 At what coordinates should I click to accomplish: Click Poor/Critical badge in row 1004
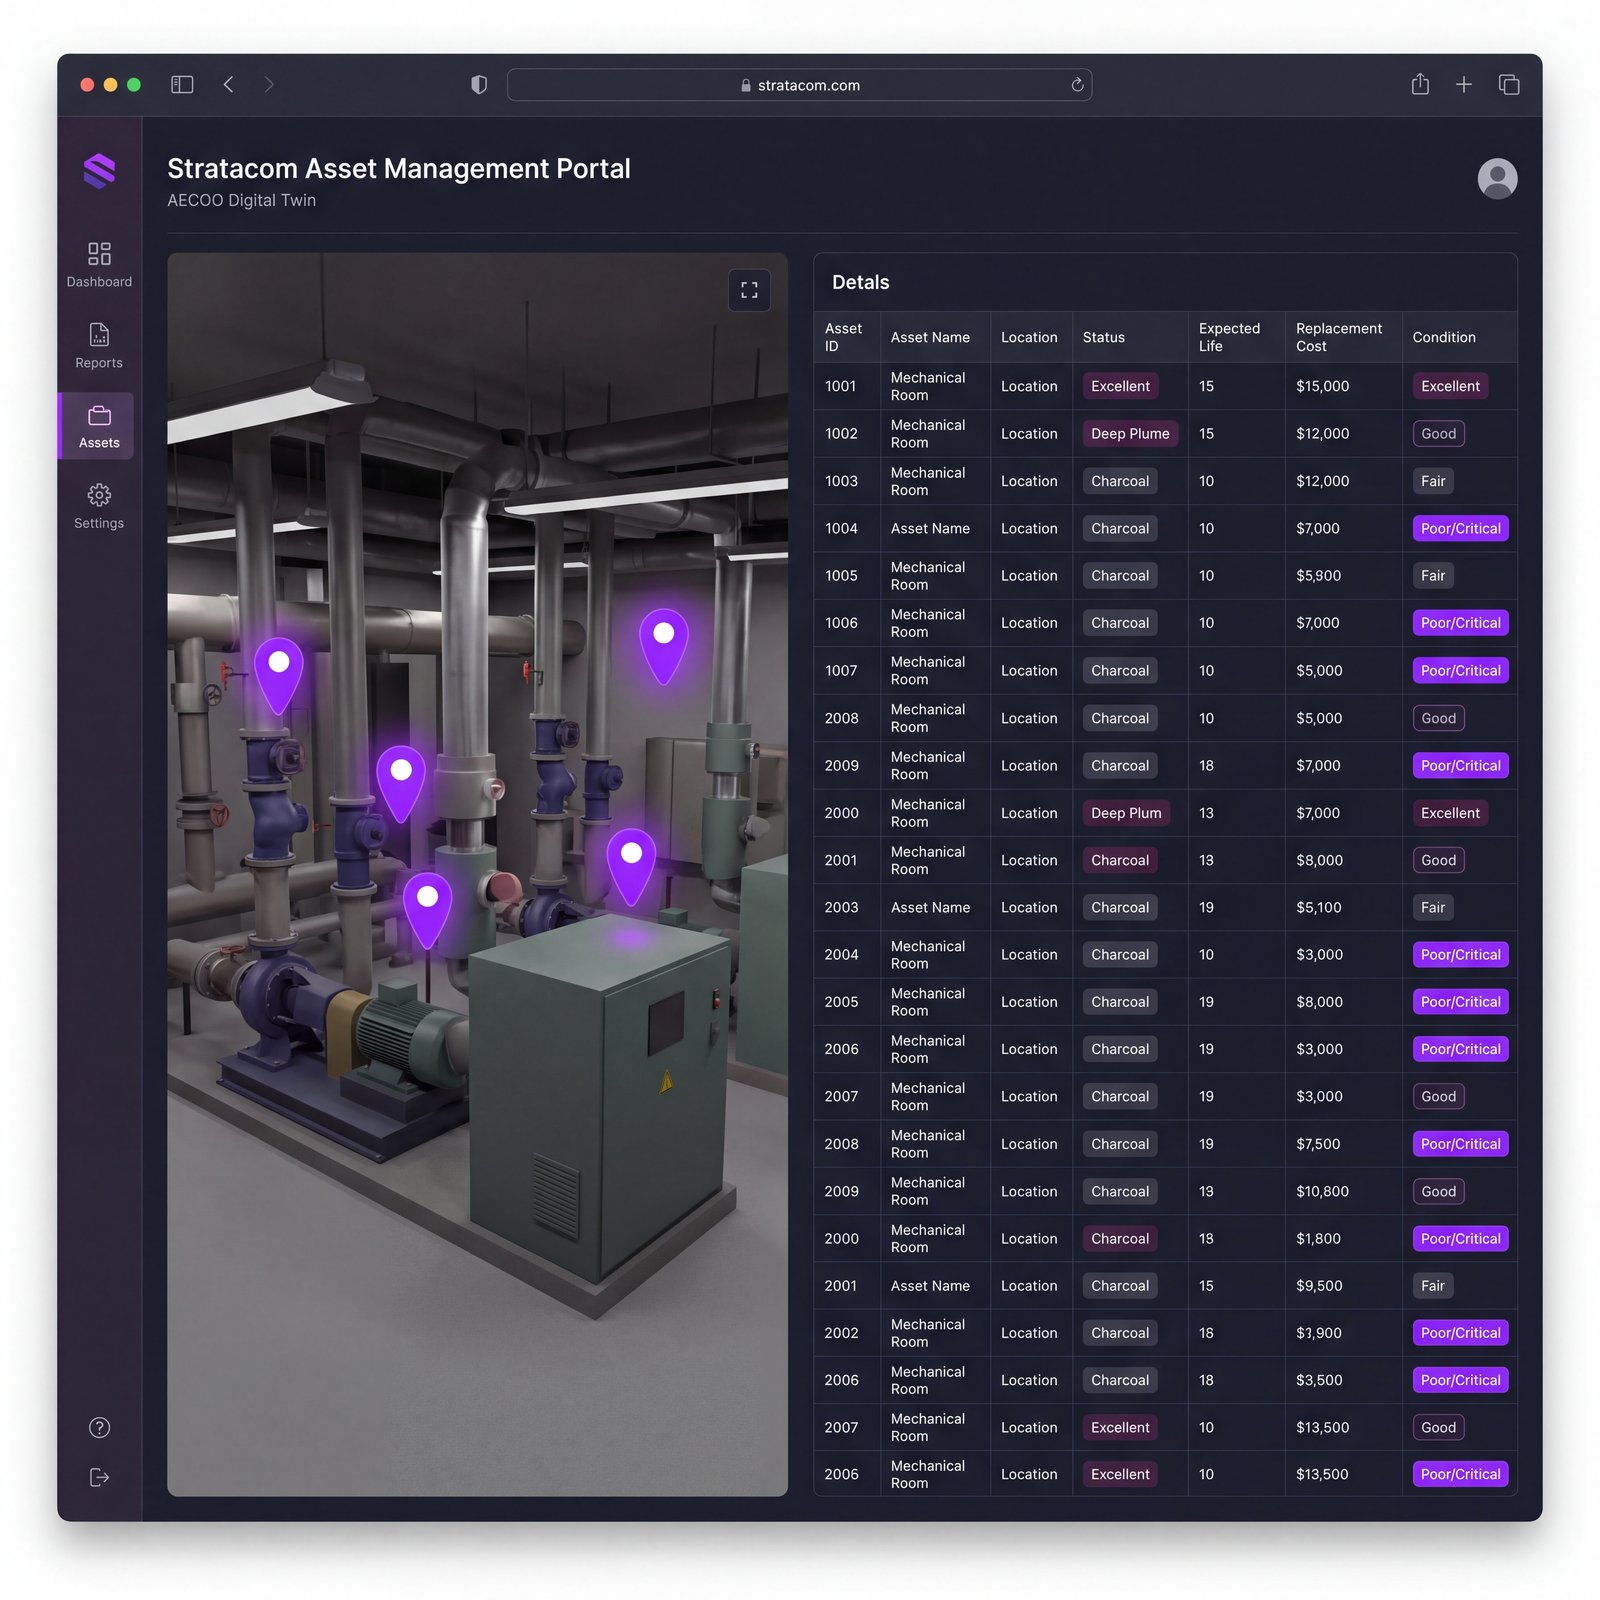1460,528
